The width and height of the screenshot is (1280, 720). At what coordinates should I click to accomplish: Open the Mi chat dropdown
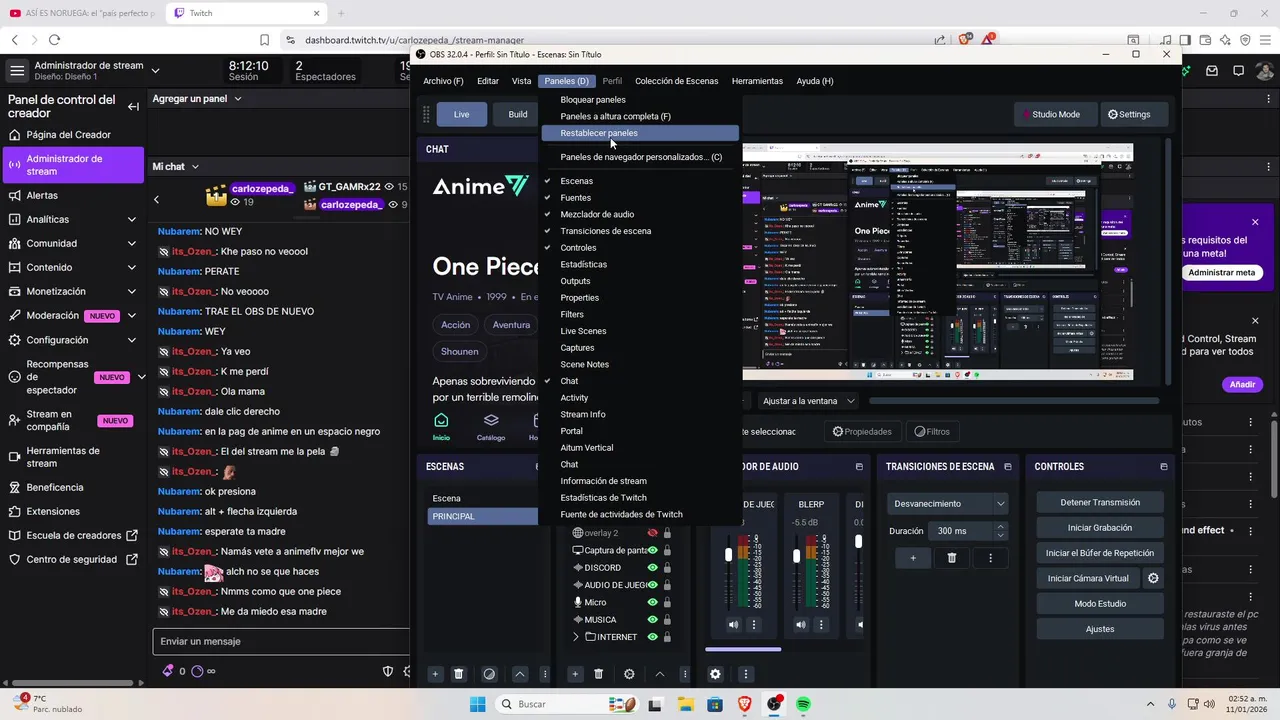(175, 166)
